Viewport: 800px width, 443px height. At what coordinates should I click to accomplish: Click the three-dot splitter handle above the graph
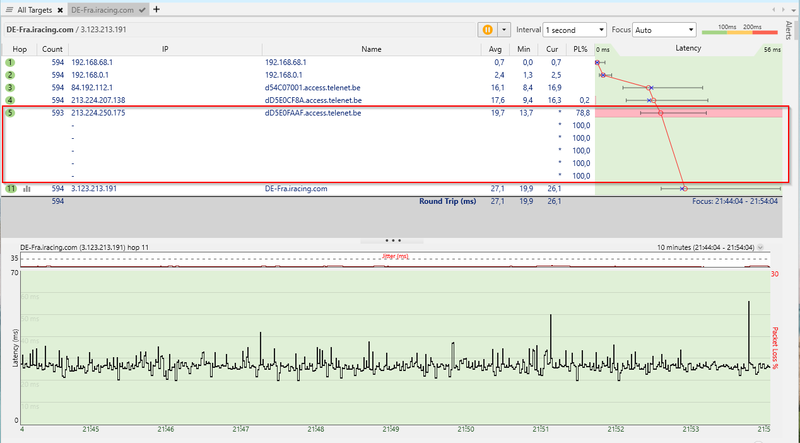point(393,240)
